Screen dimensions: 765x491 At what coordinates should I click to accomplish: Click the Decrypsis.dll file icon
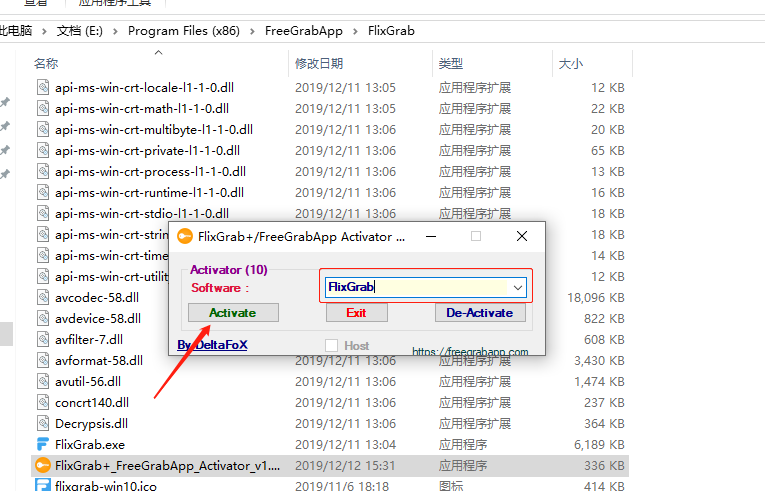coord(43,423)
